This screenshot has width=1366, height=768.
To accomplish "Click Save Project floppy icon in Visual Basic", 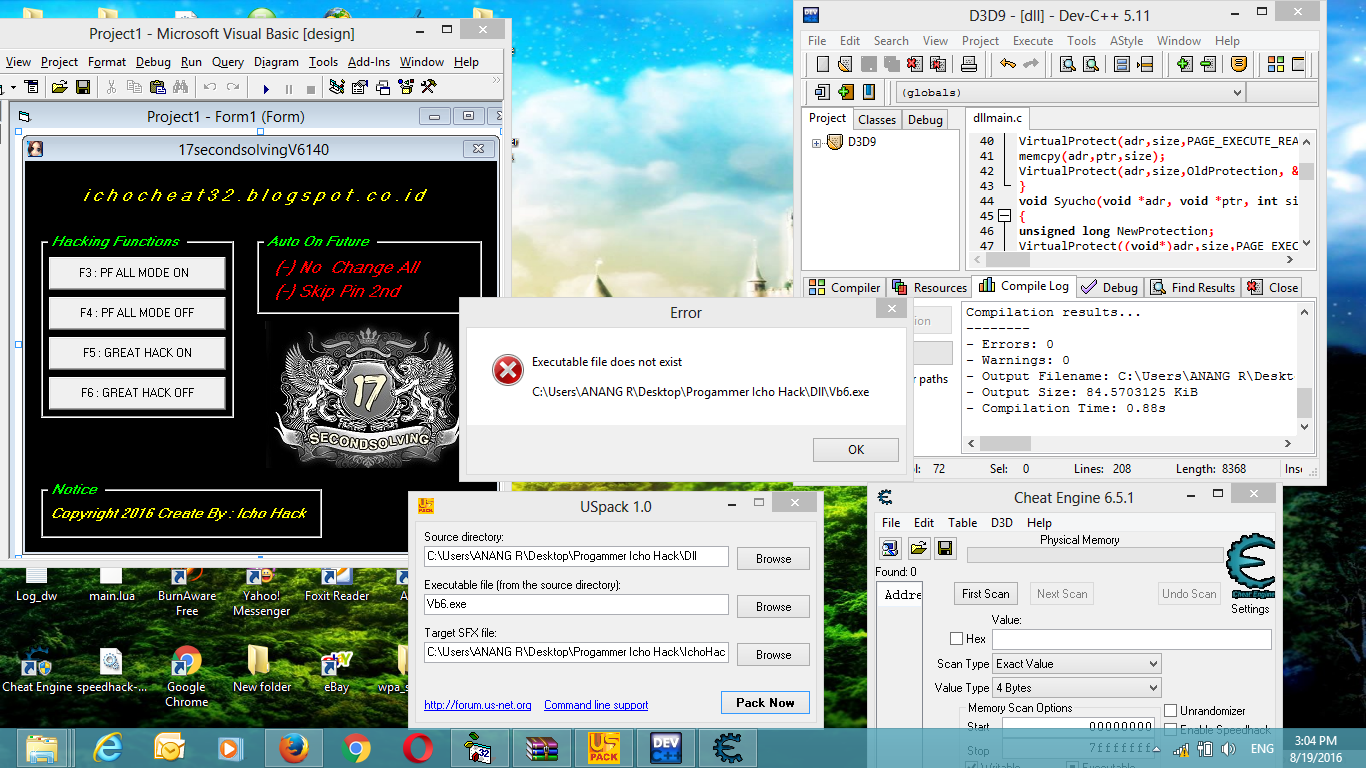I will (81, 87).
